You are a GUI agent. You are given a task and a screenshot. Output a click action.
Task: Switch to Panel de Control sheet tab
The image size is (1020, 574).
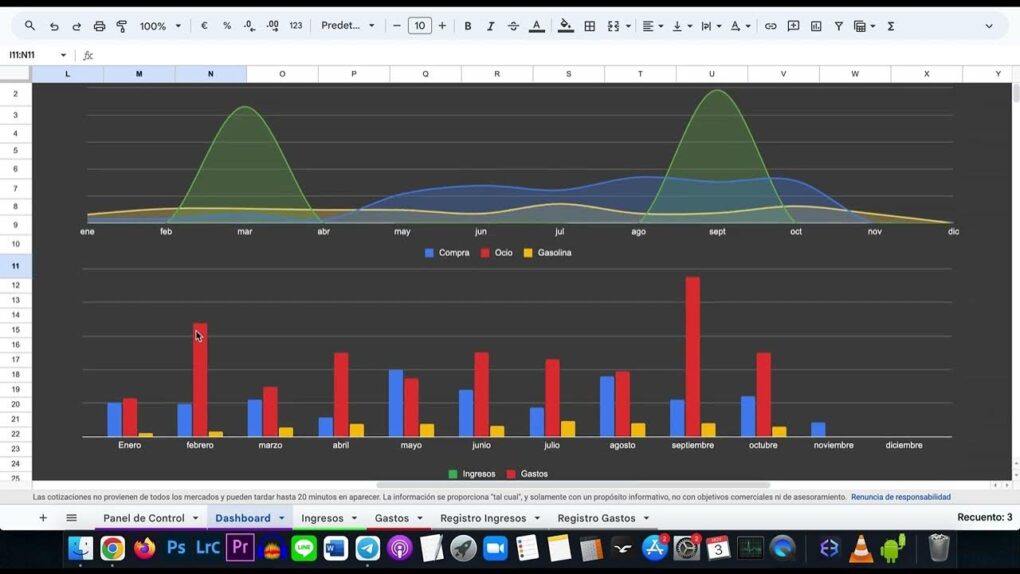coord(144,518)
